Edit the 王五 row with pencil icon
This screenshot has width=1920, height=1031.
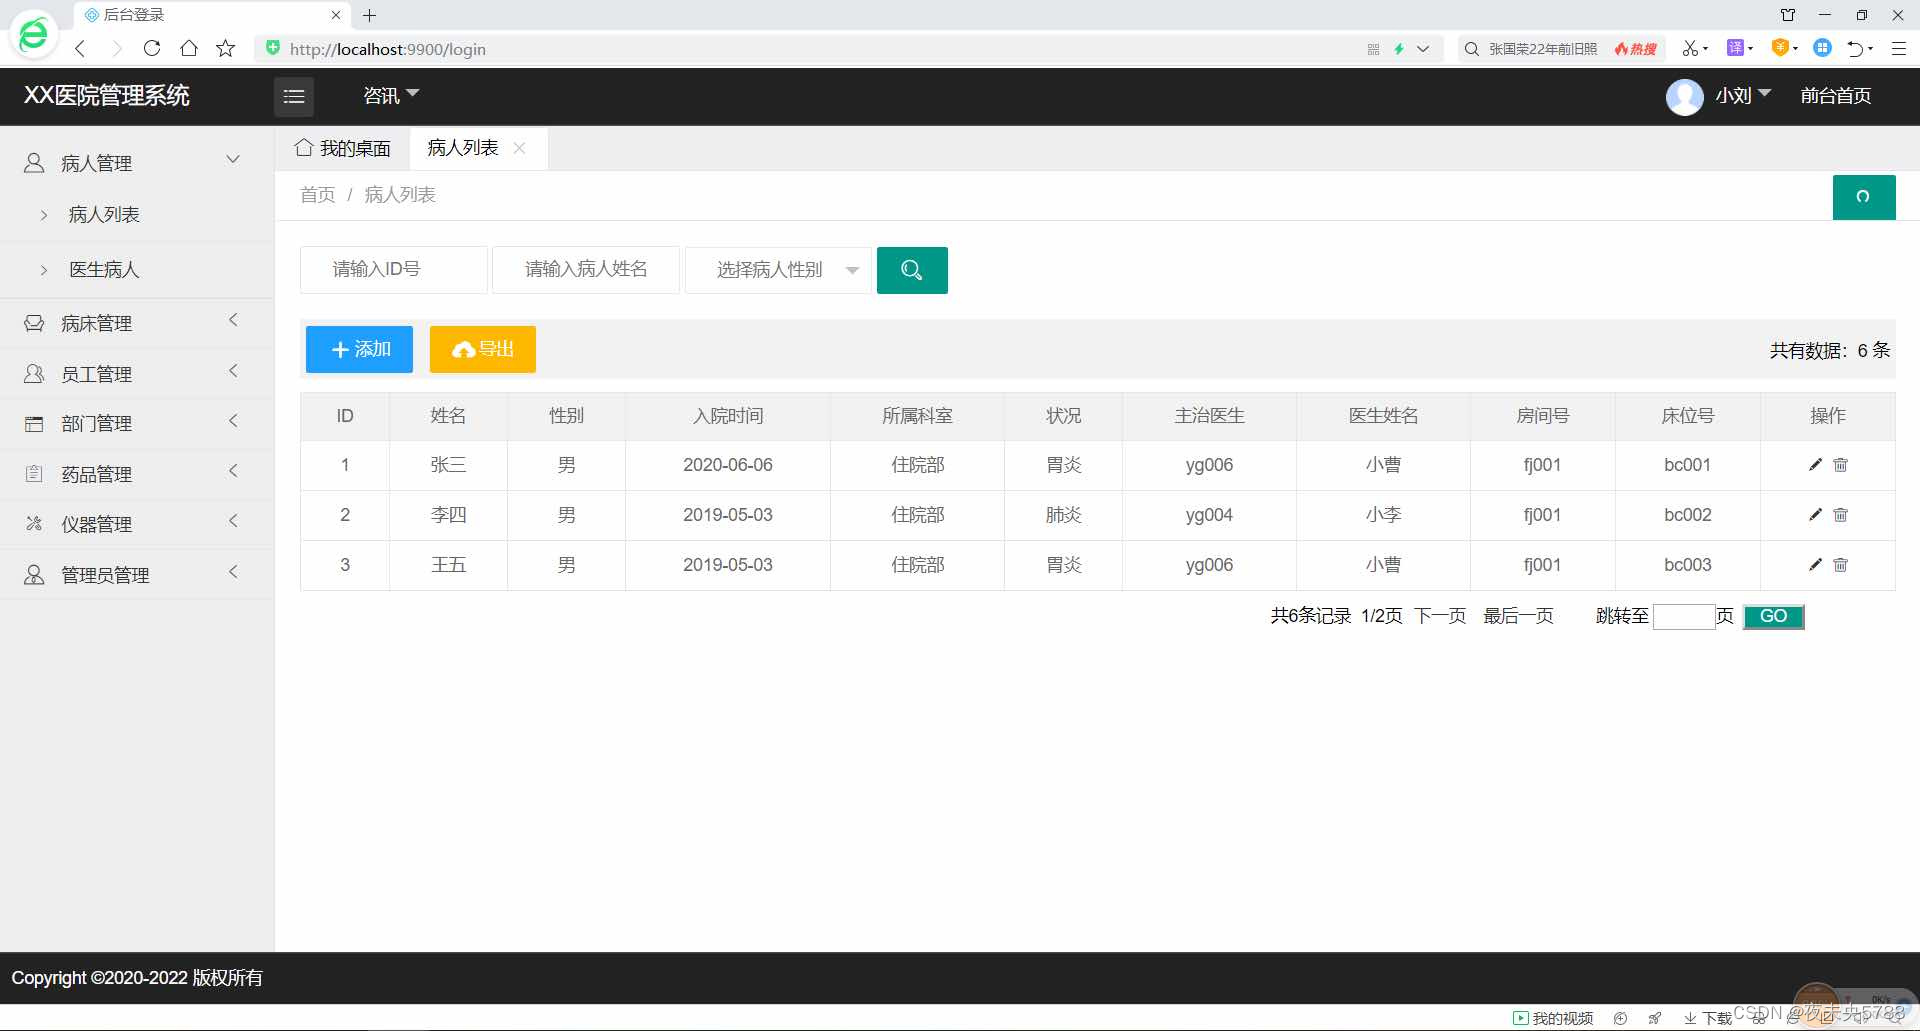[x=1815, y=565]
